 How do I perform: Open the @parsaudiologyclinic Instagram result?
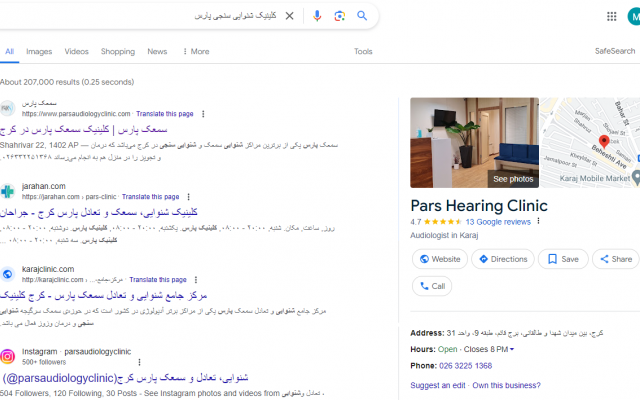124,378
